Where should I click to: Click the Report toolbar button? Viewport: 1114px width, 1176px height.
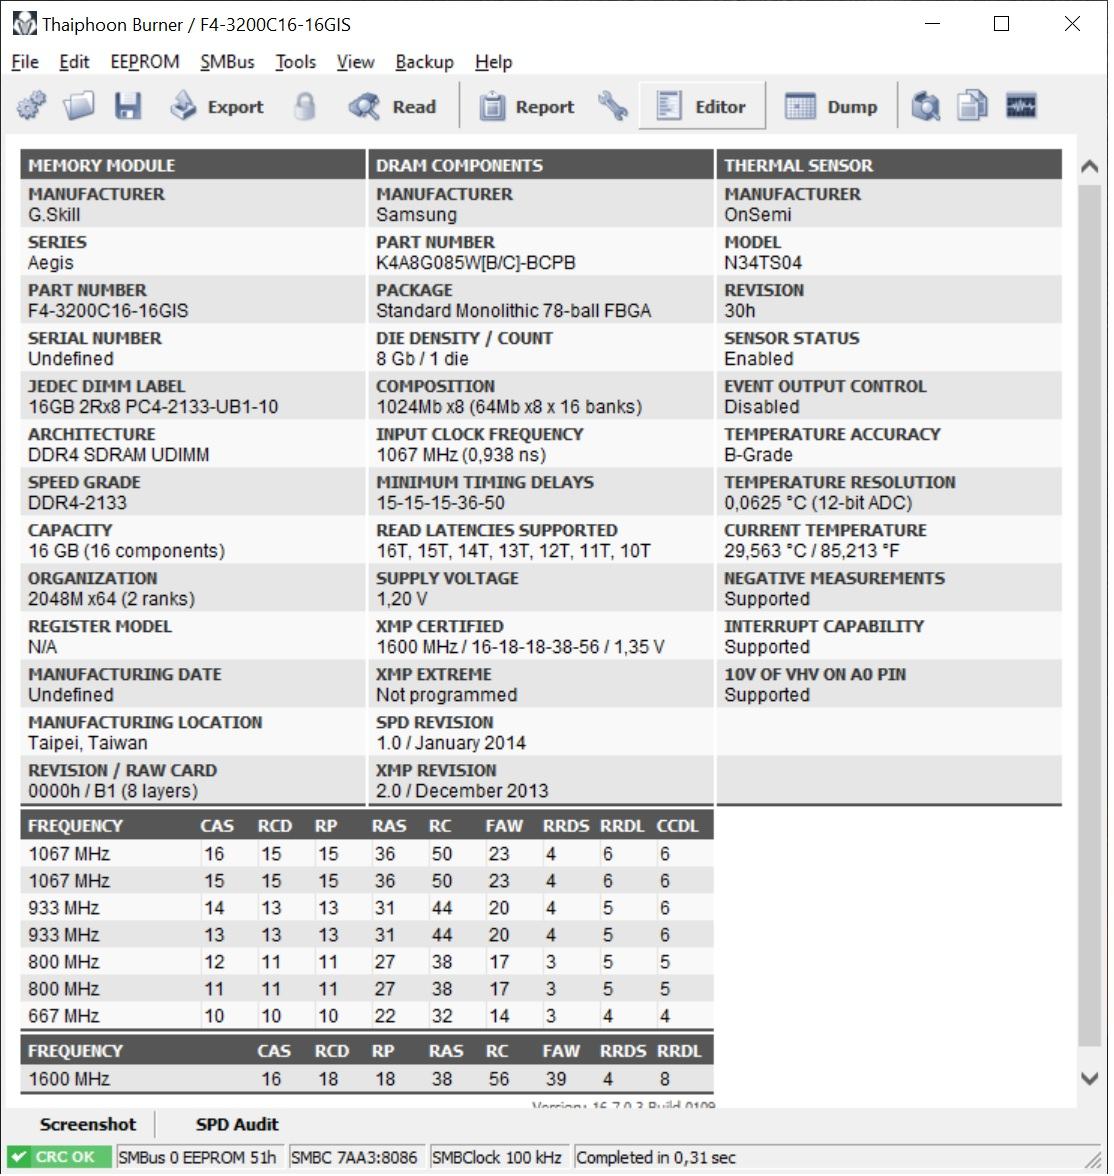527,106
